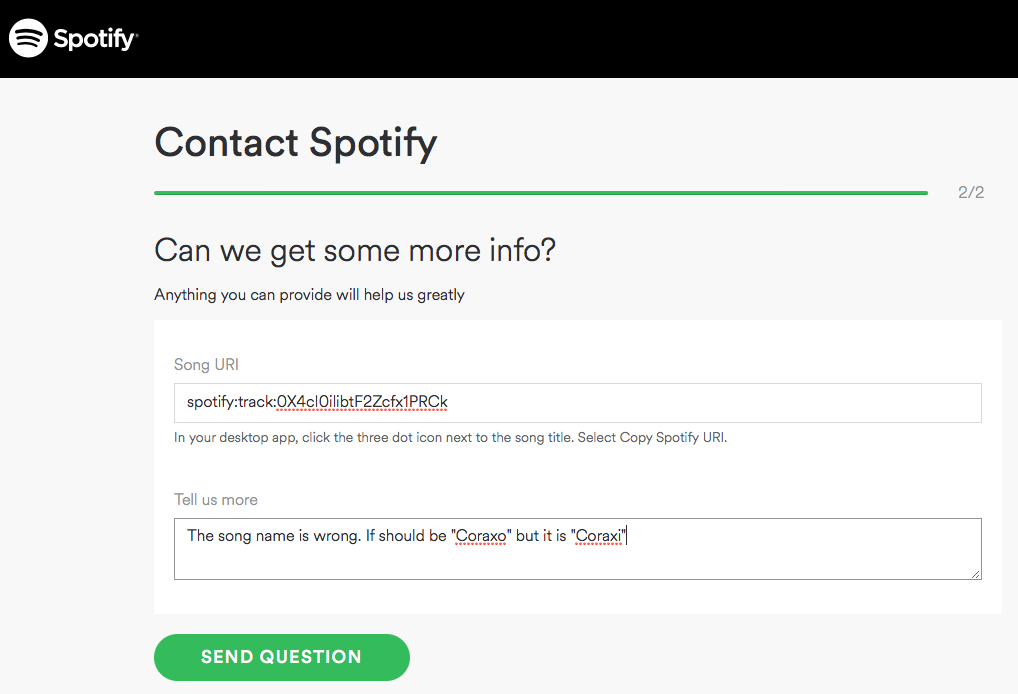
Task: Click the "spotify:track:" prefix text
Action: point(232,402)
